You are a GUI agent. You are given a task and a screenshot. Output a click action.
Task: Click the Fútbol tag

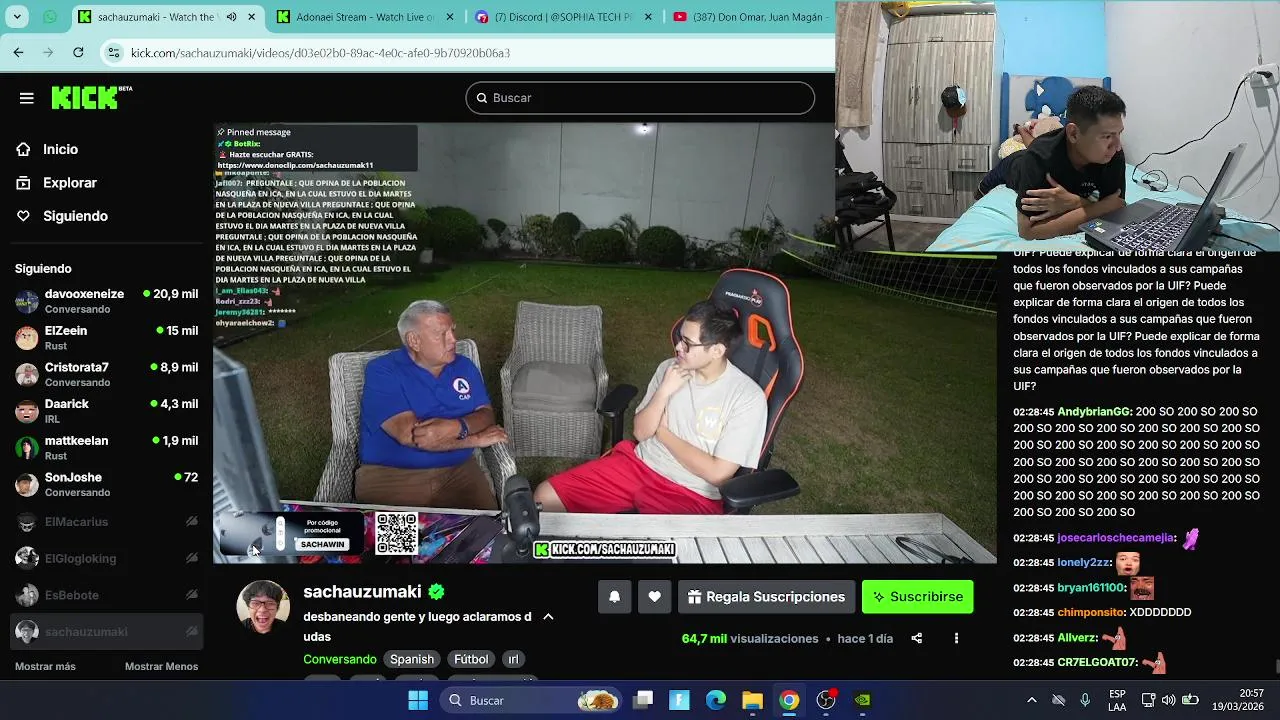pos(471,659)
